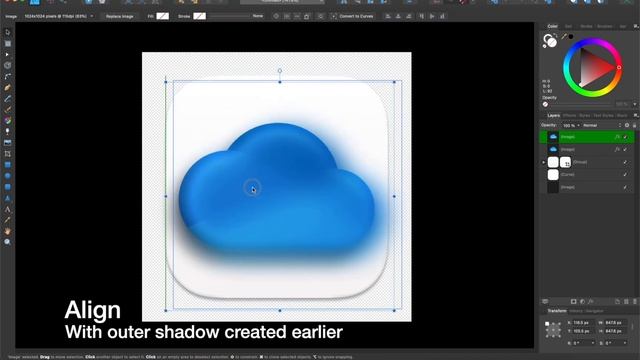Open fx on second Image layer

[x=617, y=149]
